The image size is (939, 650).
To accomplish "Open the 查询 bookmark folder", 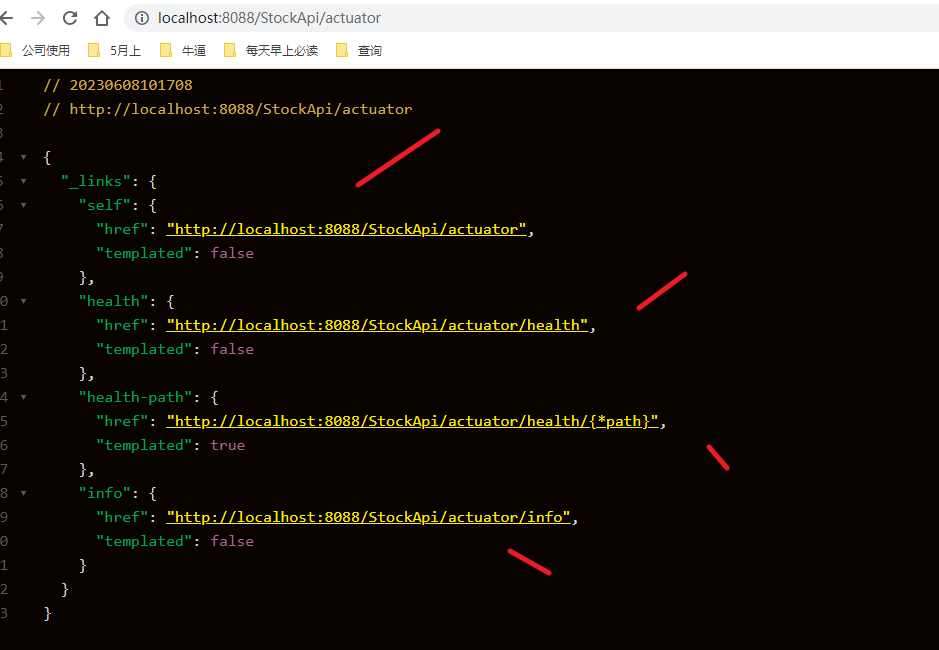I will click(359, 50).
